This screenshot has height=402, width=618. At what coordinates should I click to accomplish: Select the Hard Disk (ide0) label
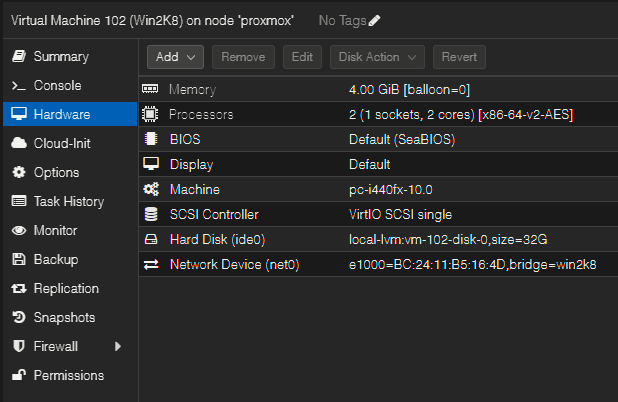tap(217, 240)
